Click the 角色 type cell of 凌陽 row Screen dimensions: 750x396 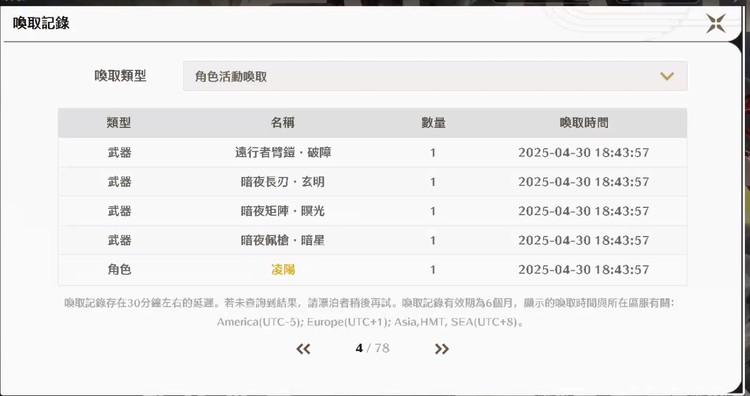[x=119, y=269]
